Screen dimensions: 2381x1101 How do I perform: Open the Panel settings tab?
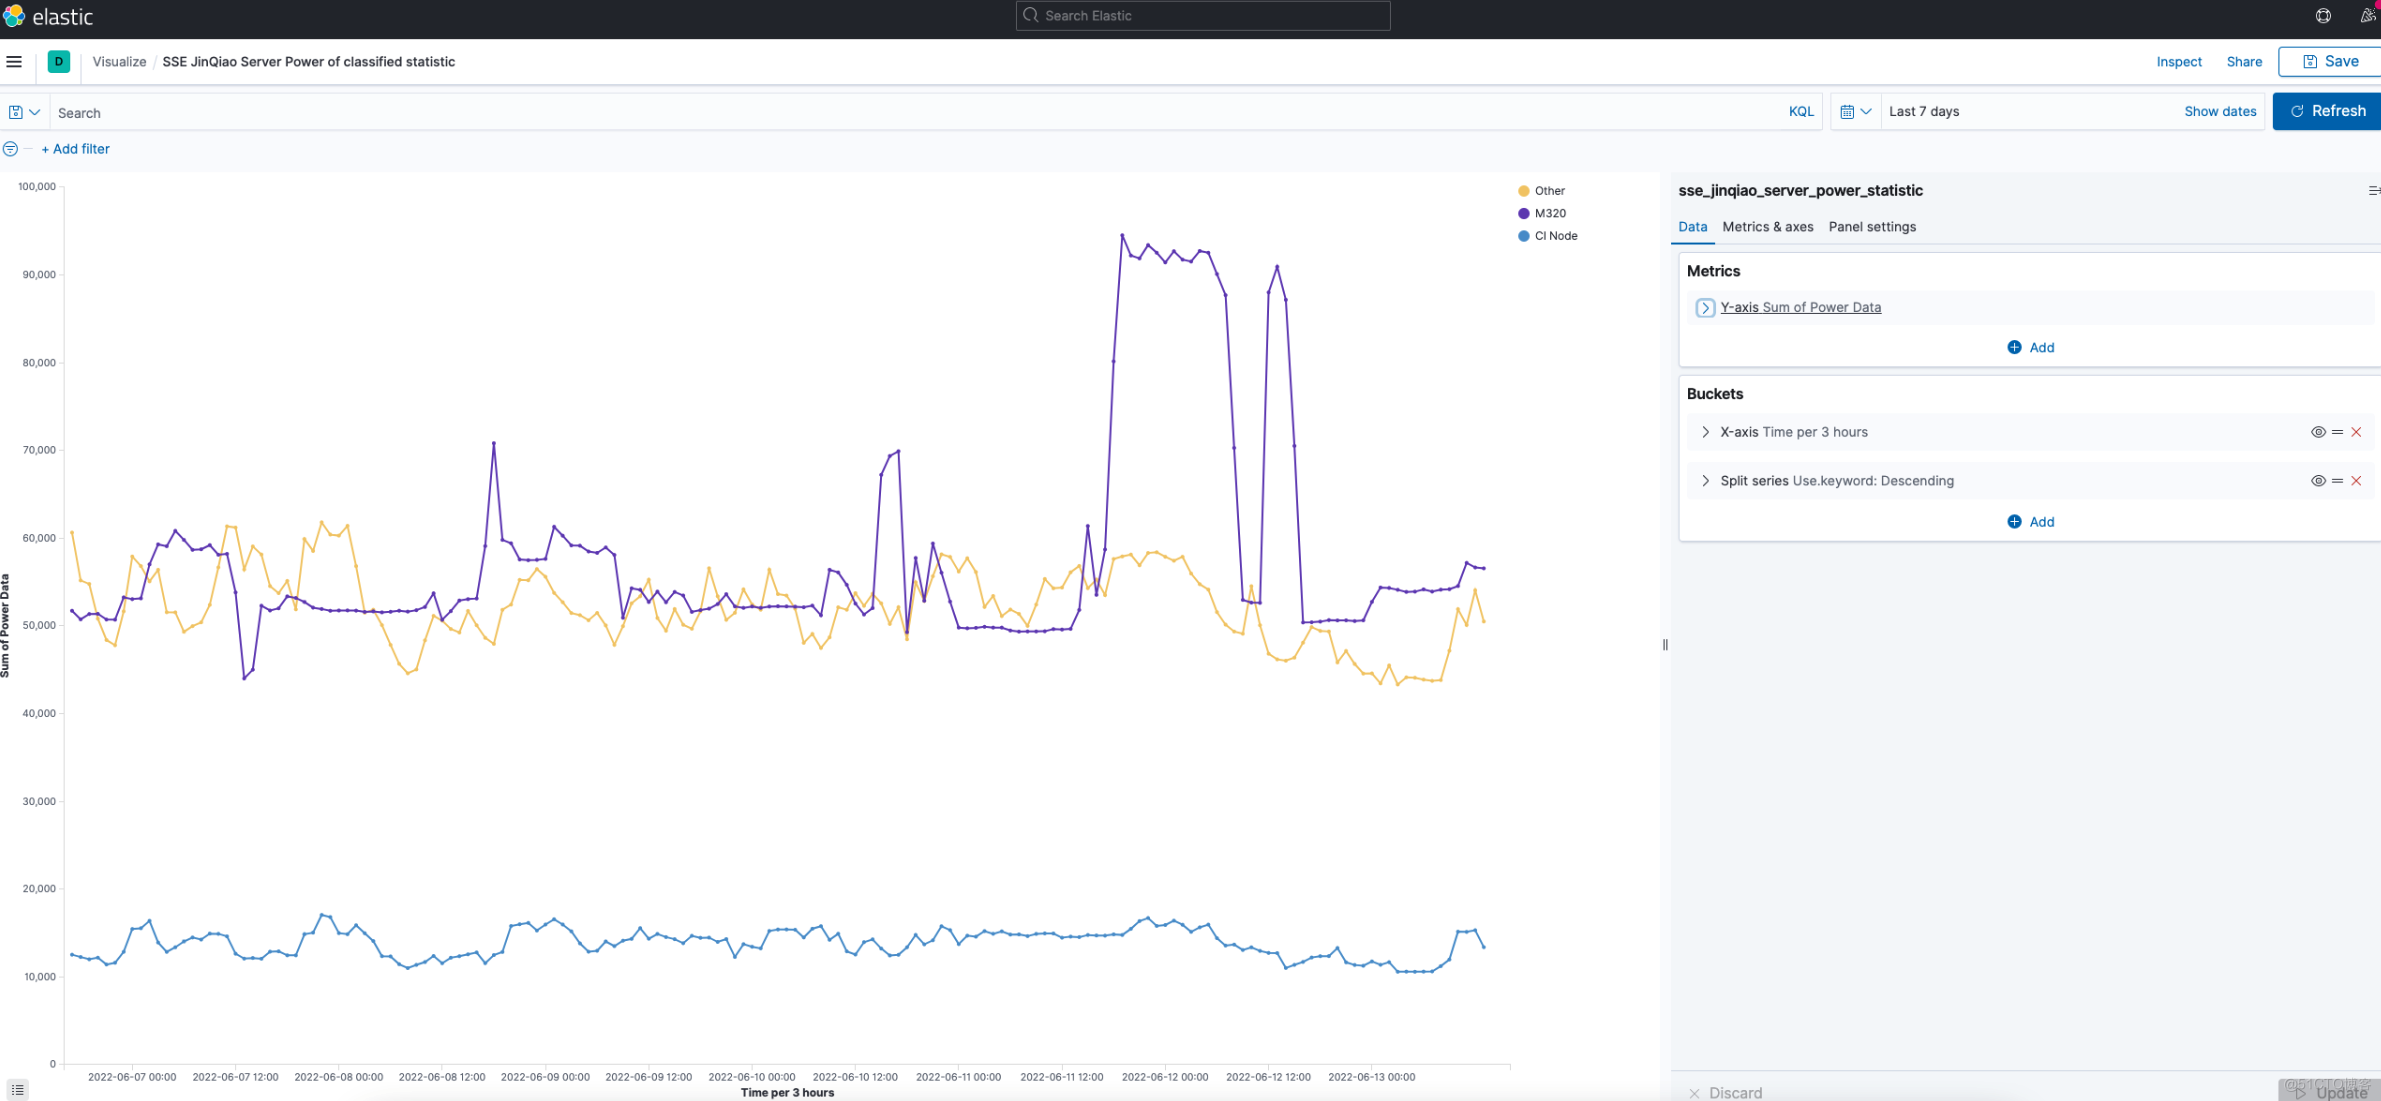pos(1872,227)
